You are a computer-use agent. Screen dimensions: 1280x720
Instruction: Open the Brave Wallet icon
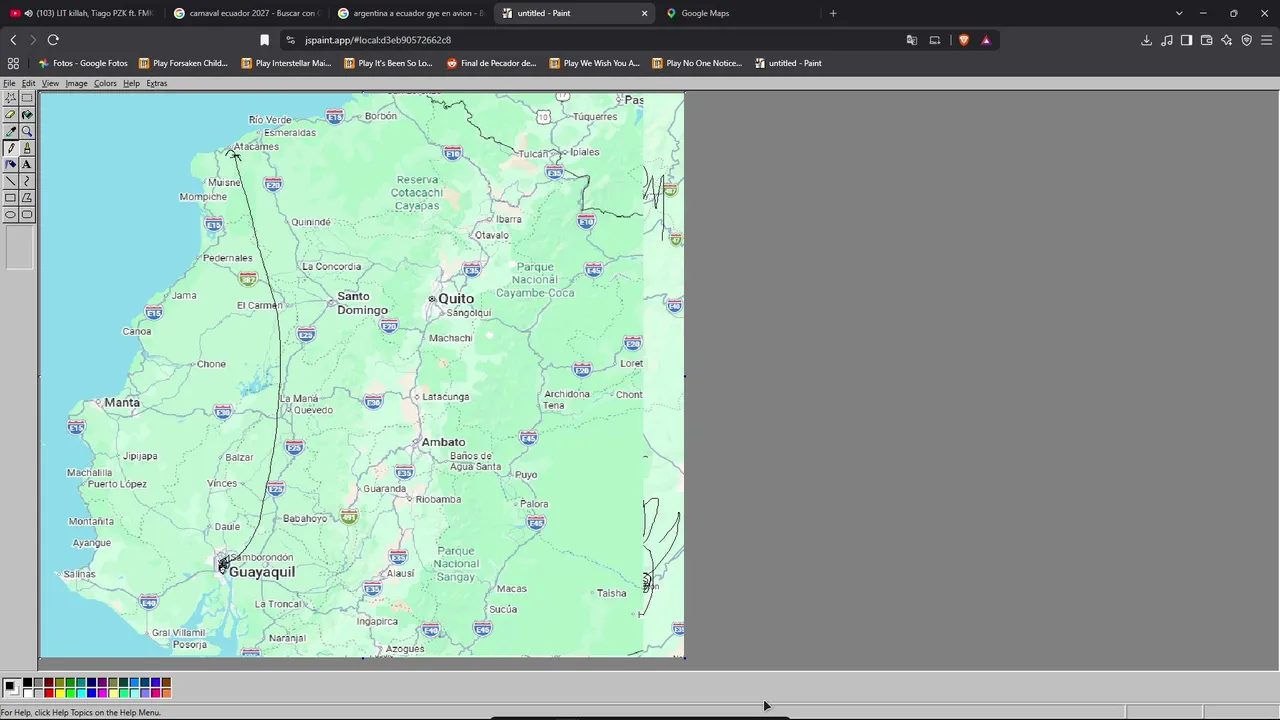click(1206, 40)
